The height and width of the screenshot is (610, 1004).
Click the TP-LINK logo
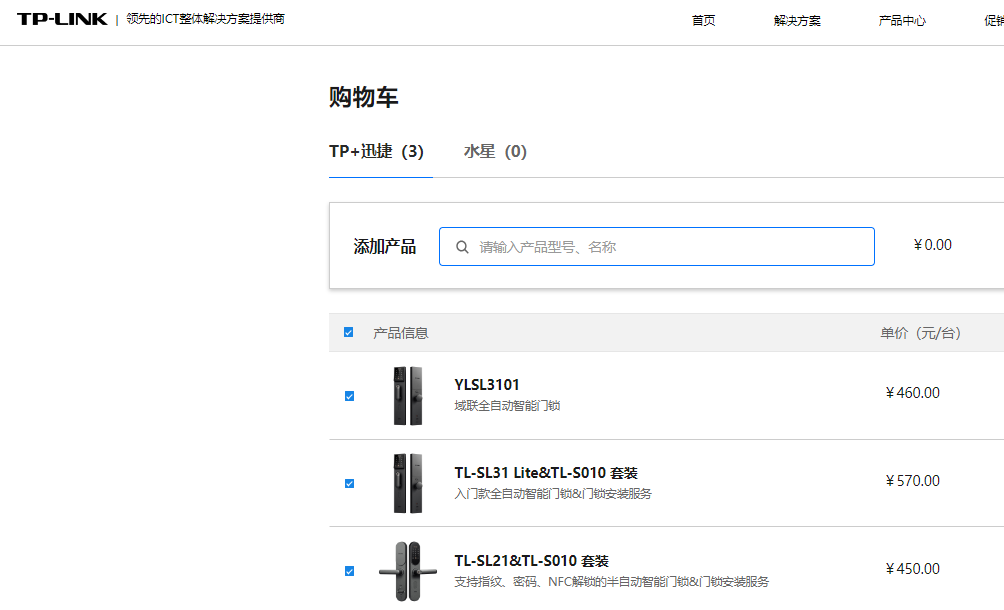point(62,19)
